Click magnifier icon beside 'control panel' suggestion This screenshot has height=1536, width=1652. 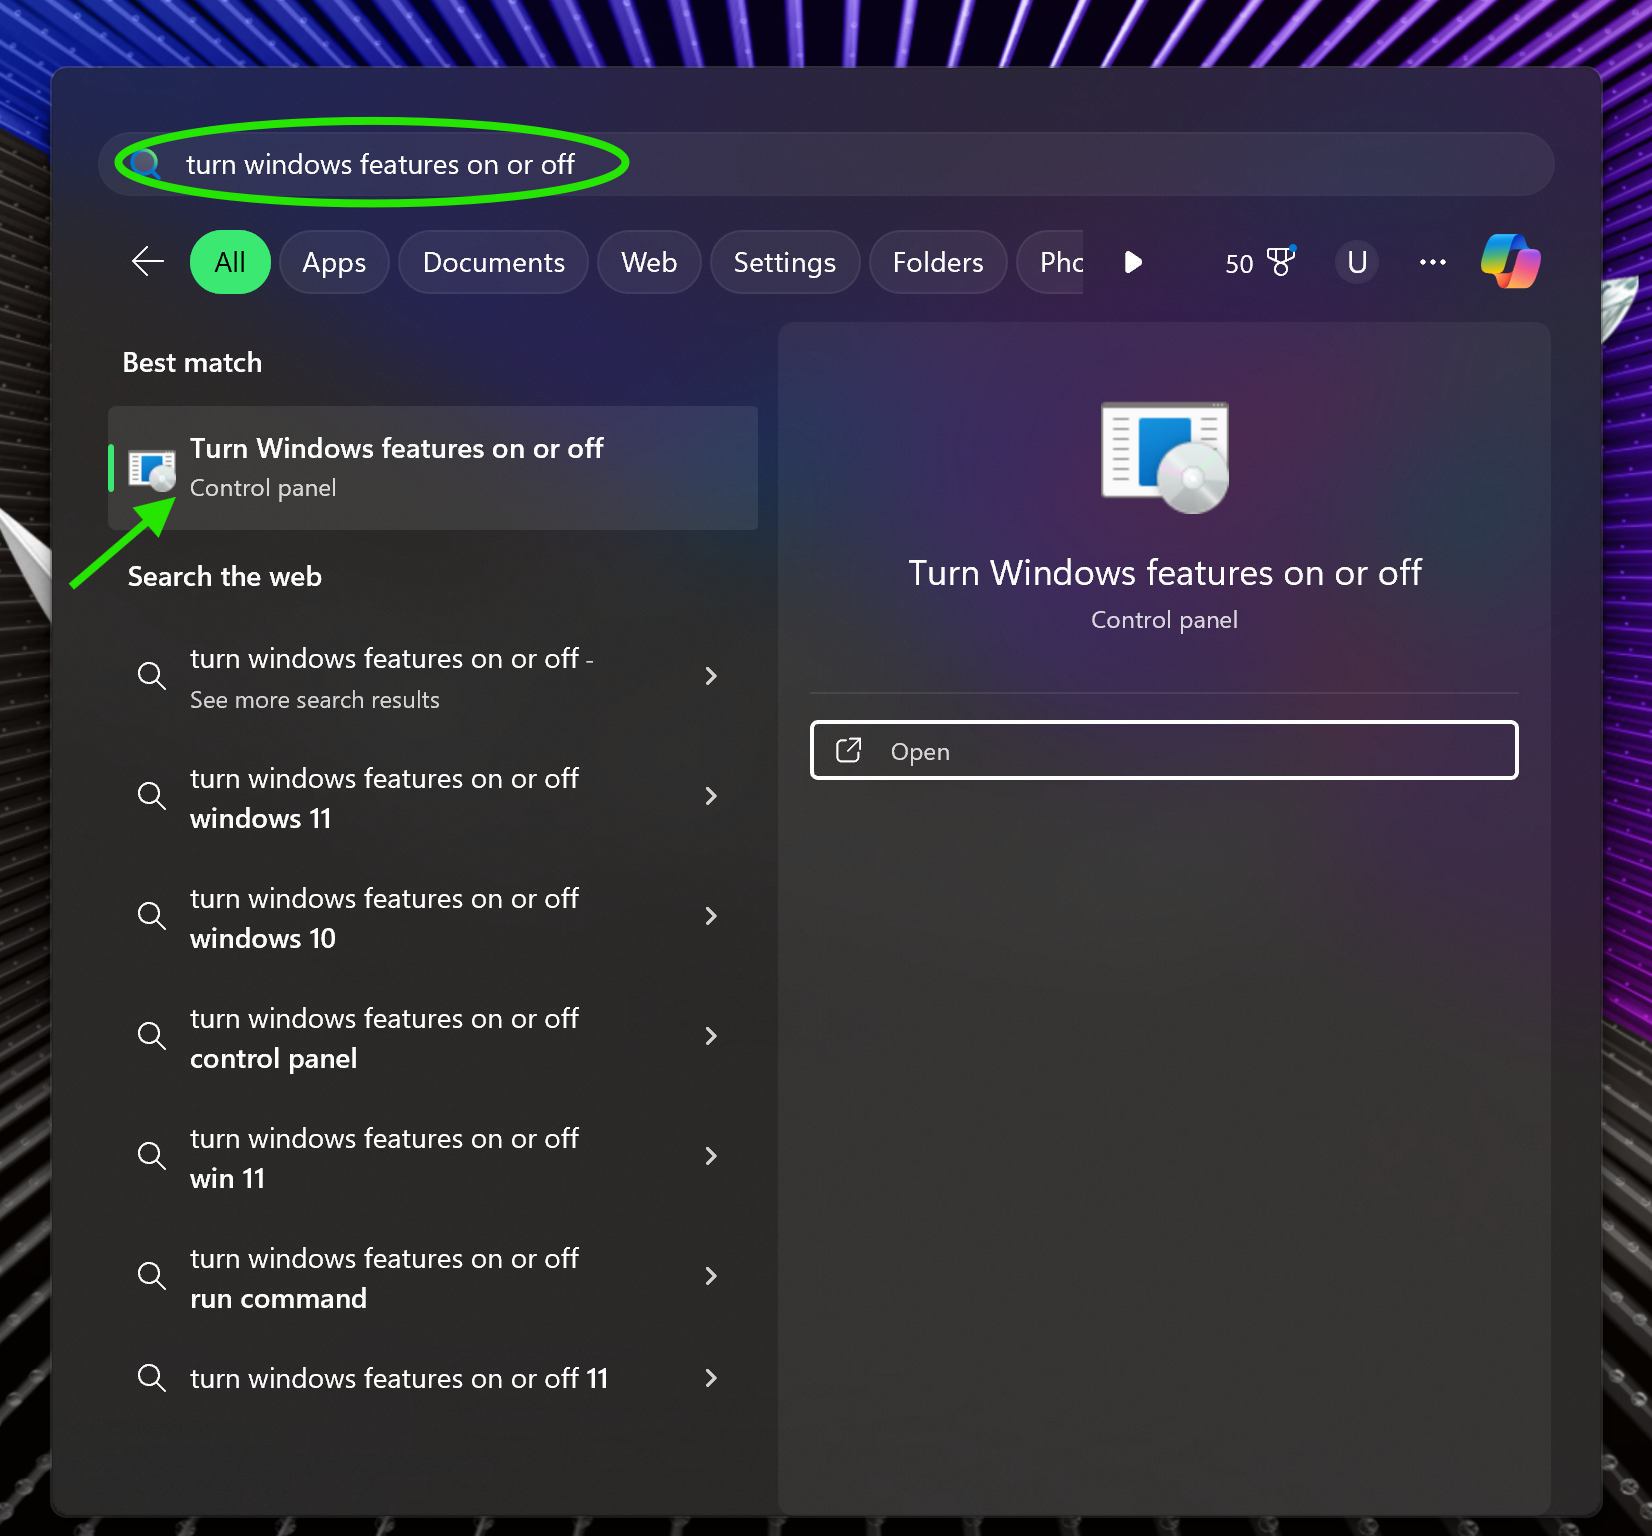(152, 1036)
